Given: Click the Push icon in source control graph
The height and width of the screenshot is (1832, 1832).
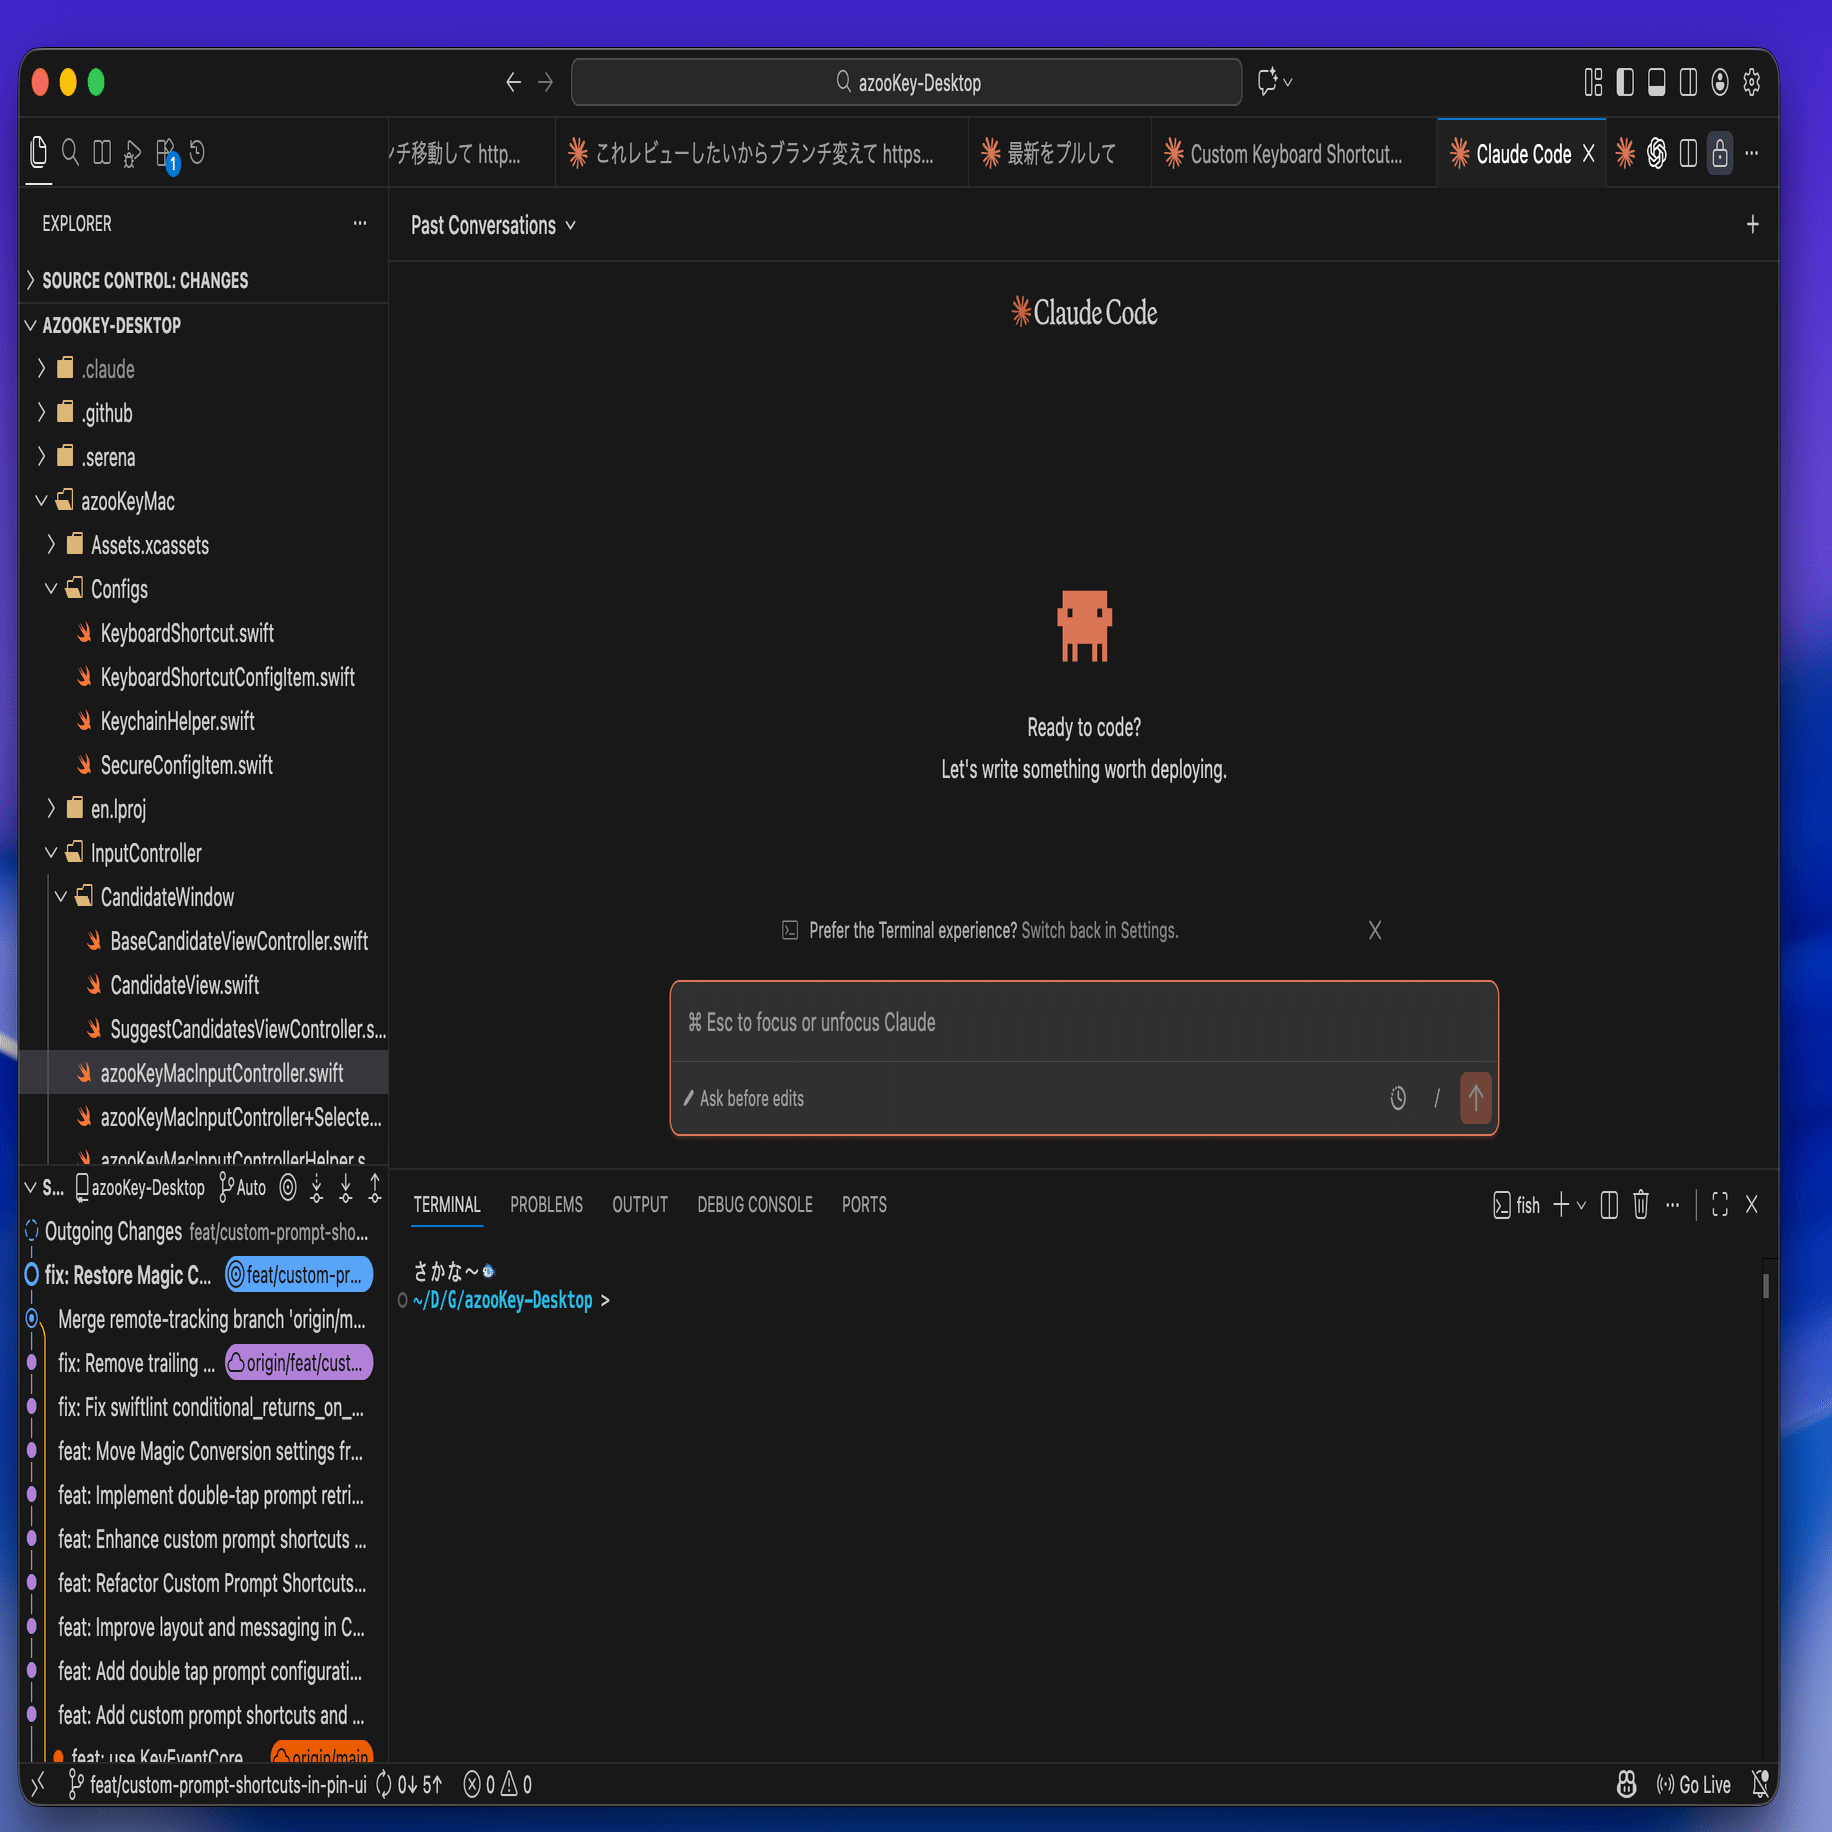Looking at the screenshot, I should [x=375, y=1188].
